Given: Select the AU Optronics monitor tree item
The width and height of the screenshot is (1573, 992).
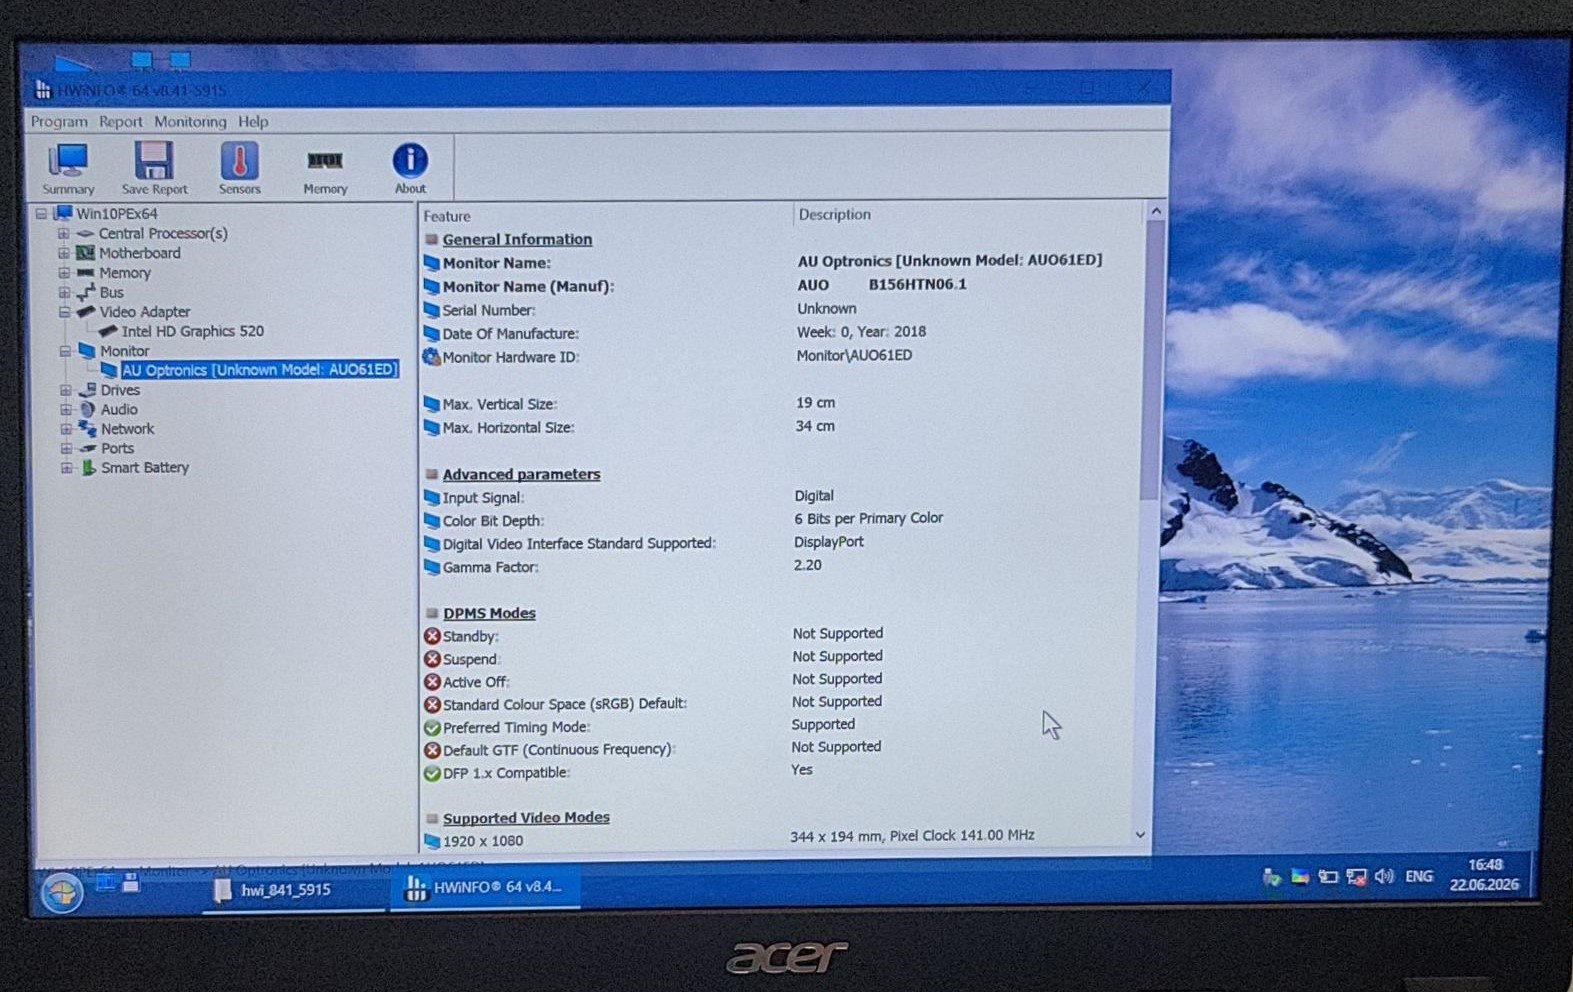Looking at the screenshot, I should [259, 370].
